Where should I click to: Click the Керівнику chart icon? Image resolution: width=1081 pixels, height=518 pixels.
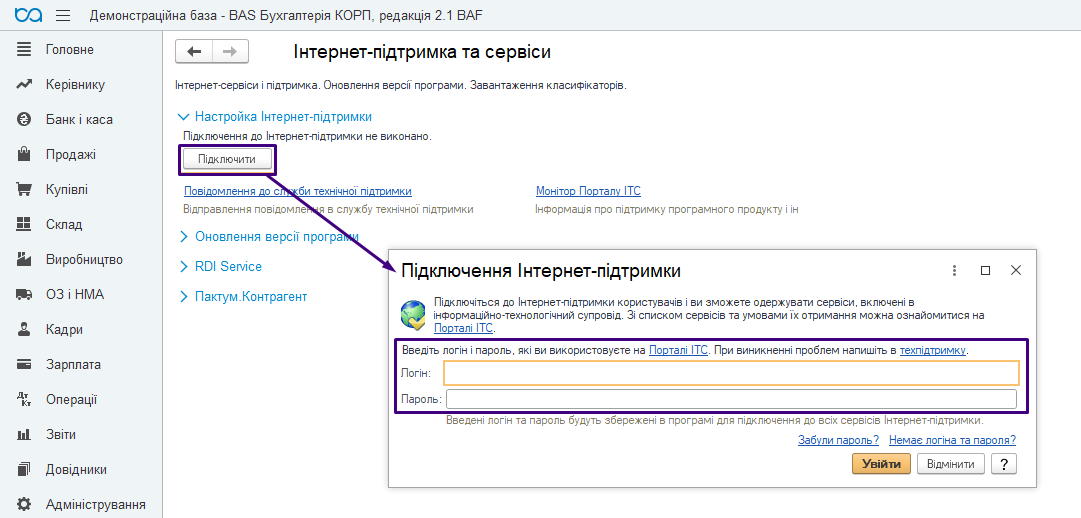point(24,85)
